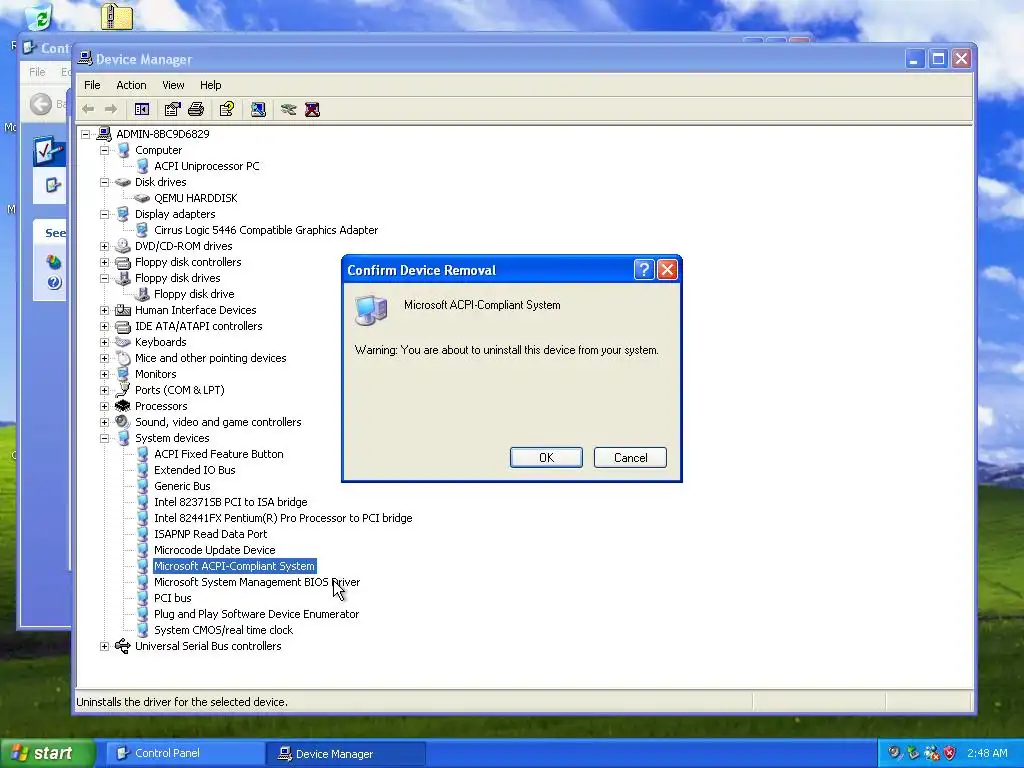Expand the Keyboards category
The image size is (1024, 768).
[104, 342]
